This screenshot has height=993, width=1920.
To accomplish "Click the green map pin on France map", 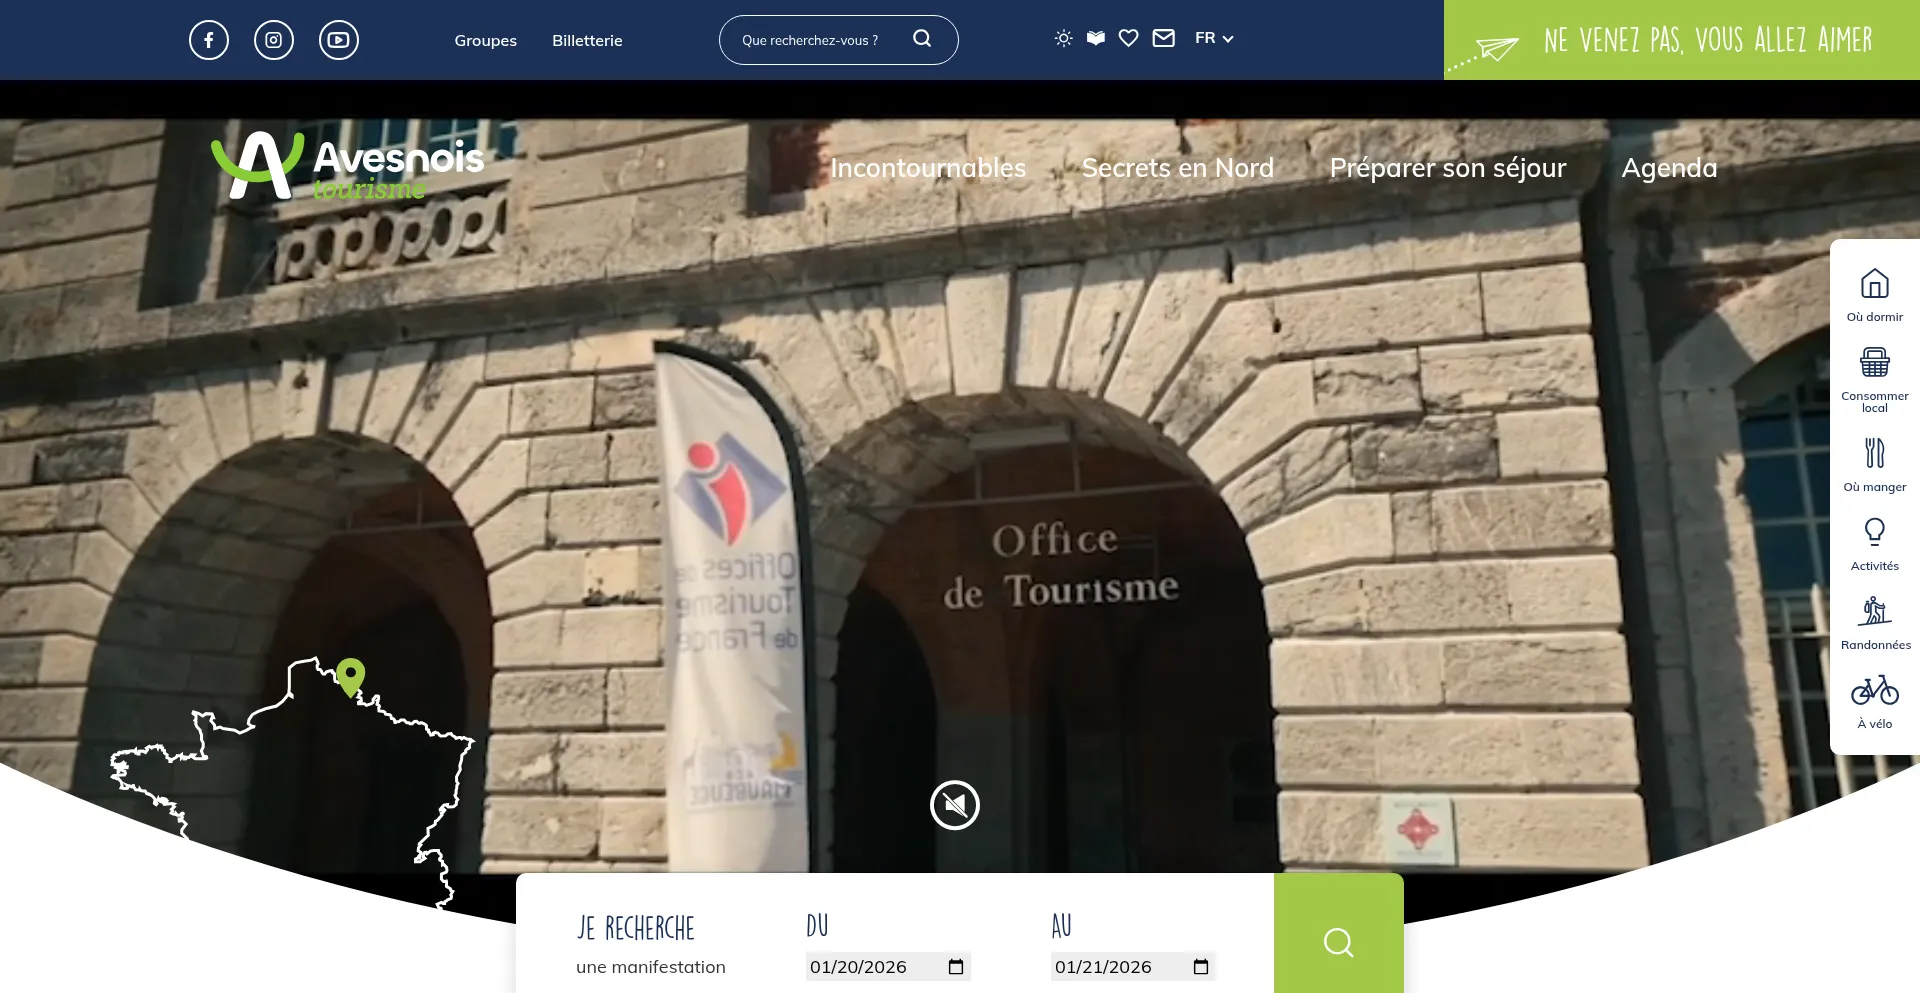I will click(x=351, y=676).
